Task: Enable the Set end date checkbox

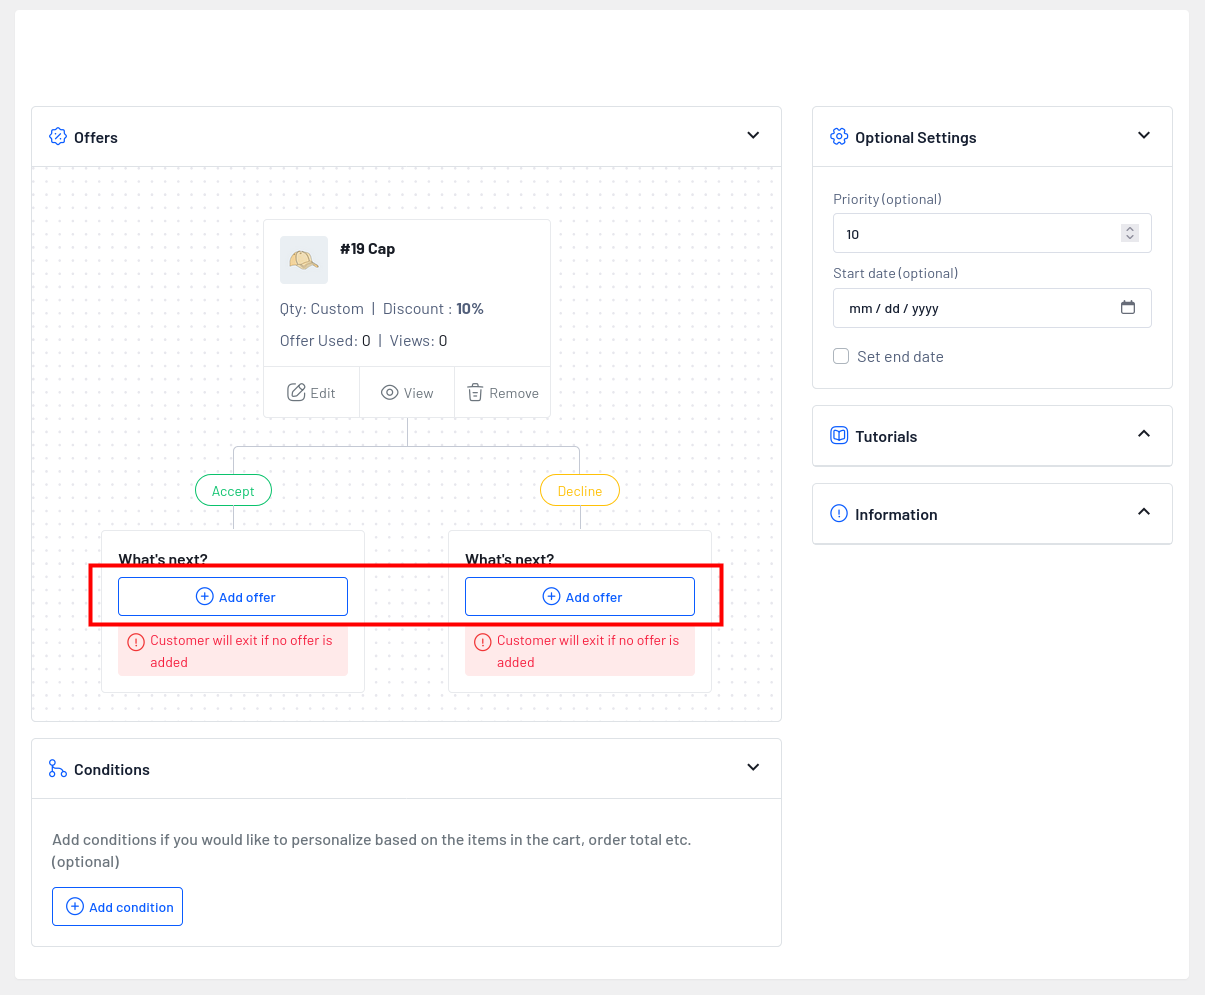Action: point(841,357)
